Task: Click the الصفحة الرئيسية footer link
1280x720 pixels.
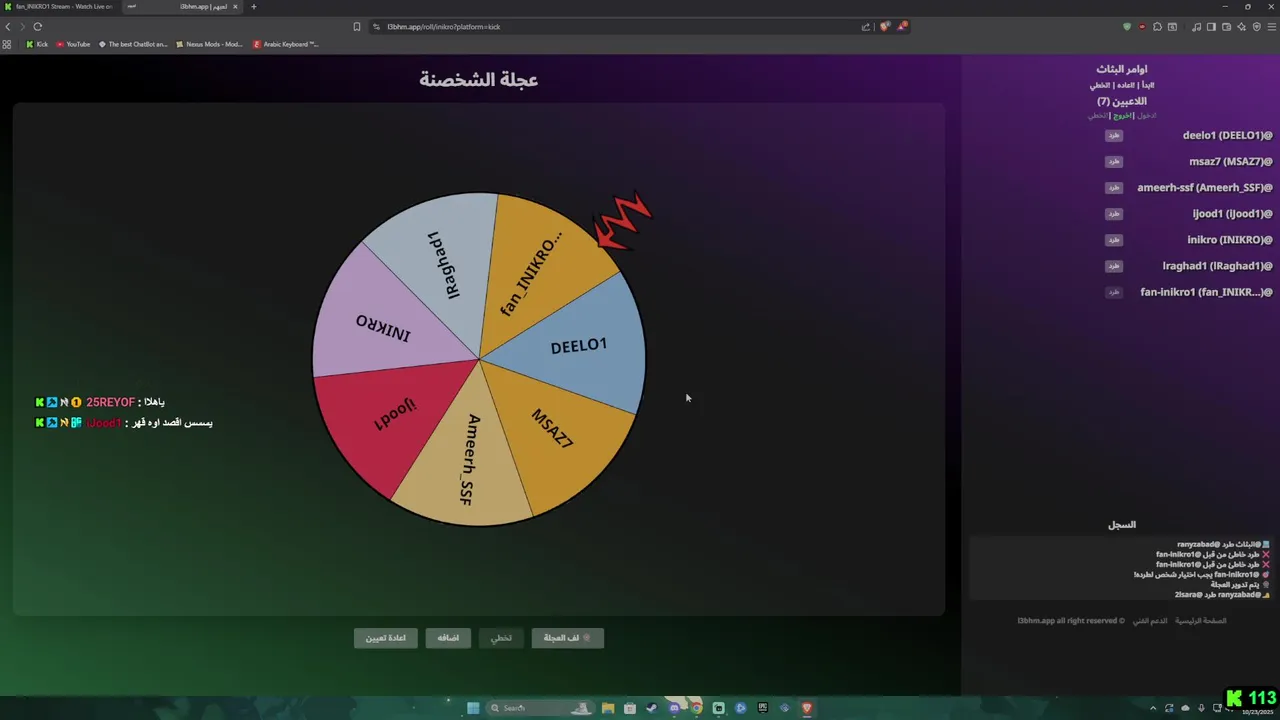Action: [x=1200, y=621]
